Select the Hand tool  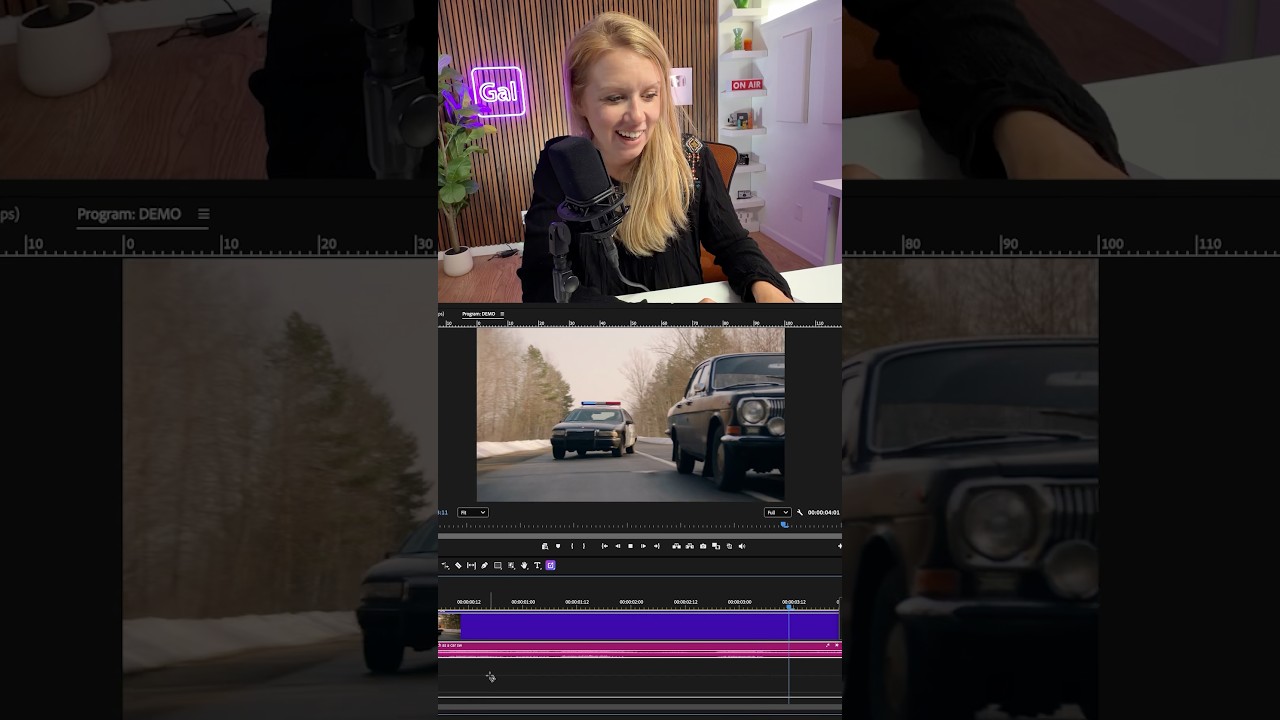click(524, 565)
